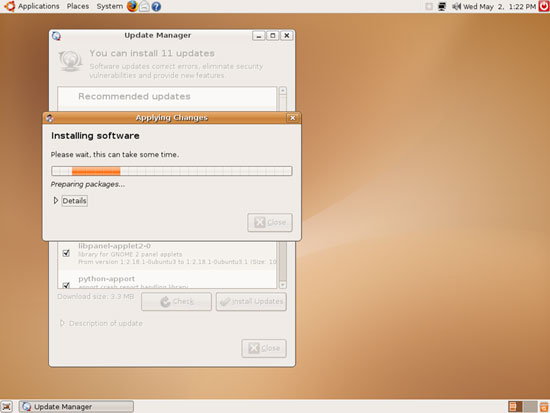The height and width of the screenshot is (413, 550).
Task: Open the mail client panel icon
Action: [x=144, y=6]
